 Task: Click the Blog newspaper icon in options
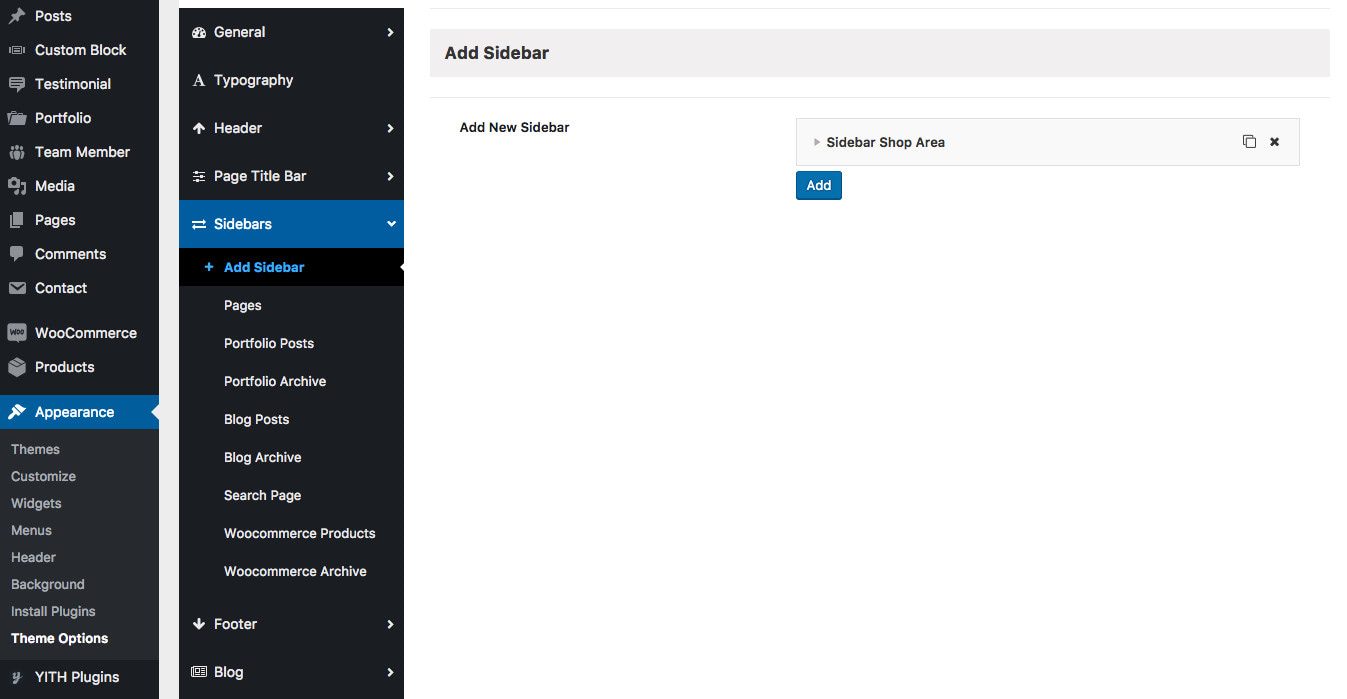click(199, 672)
